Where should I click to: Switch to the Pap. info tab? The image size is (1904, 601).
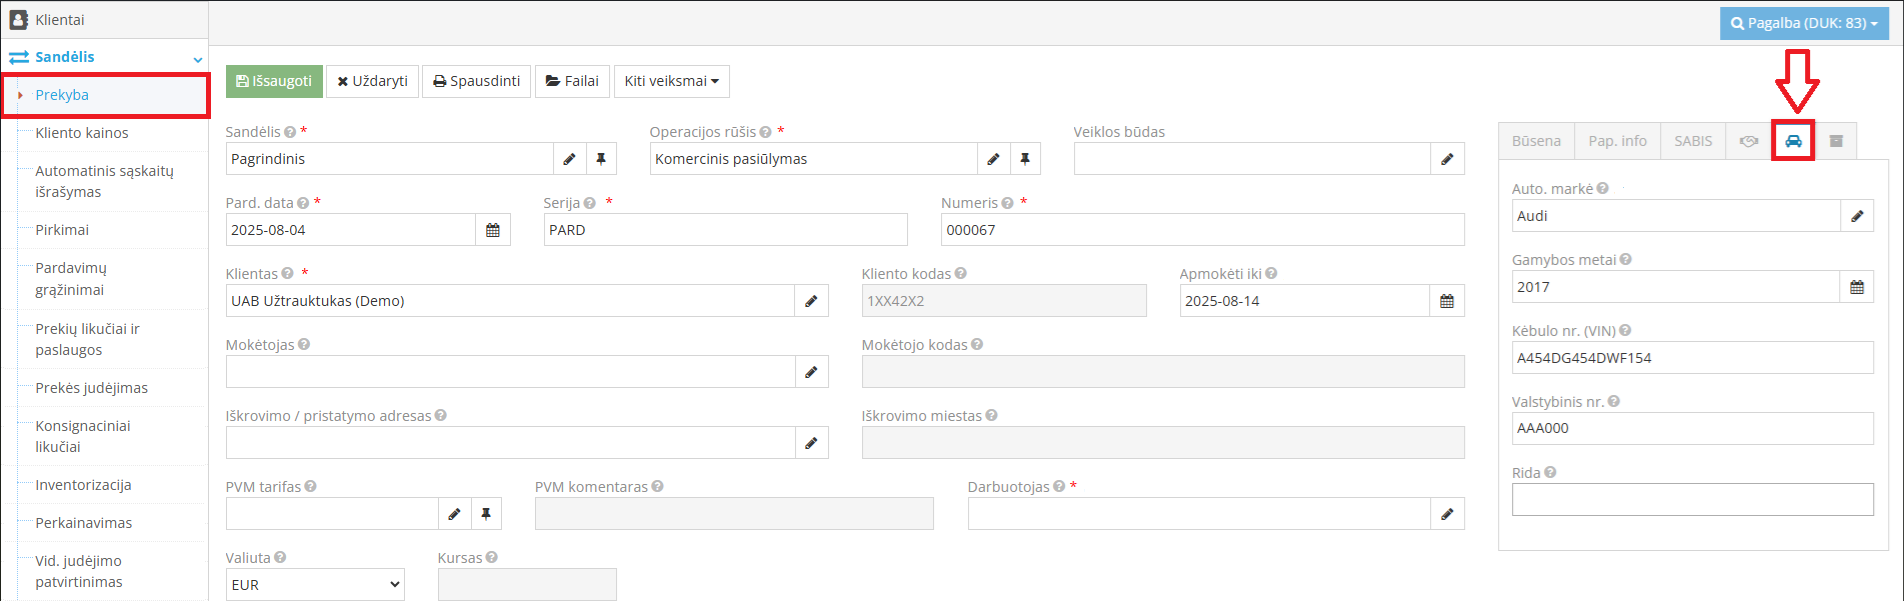coord(1617,141)
